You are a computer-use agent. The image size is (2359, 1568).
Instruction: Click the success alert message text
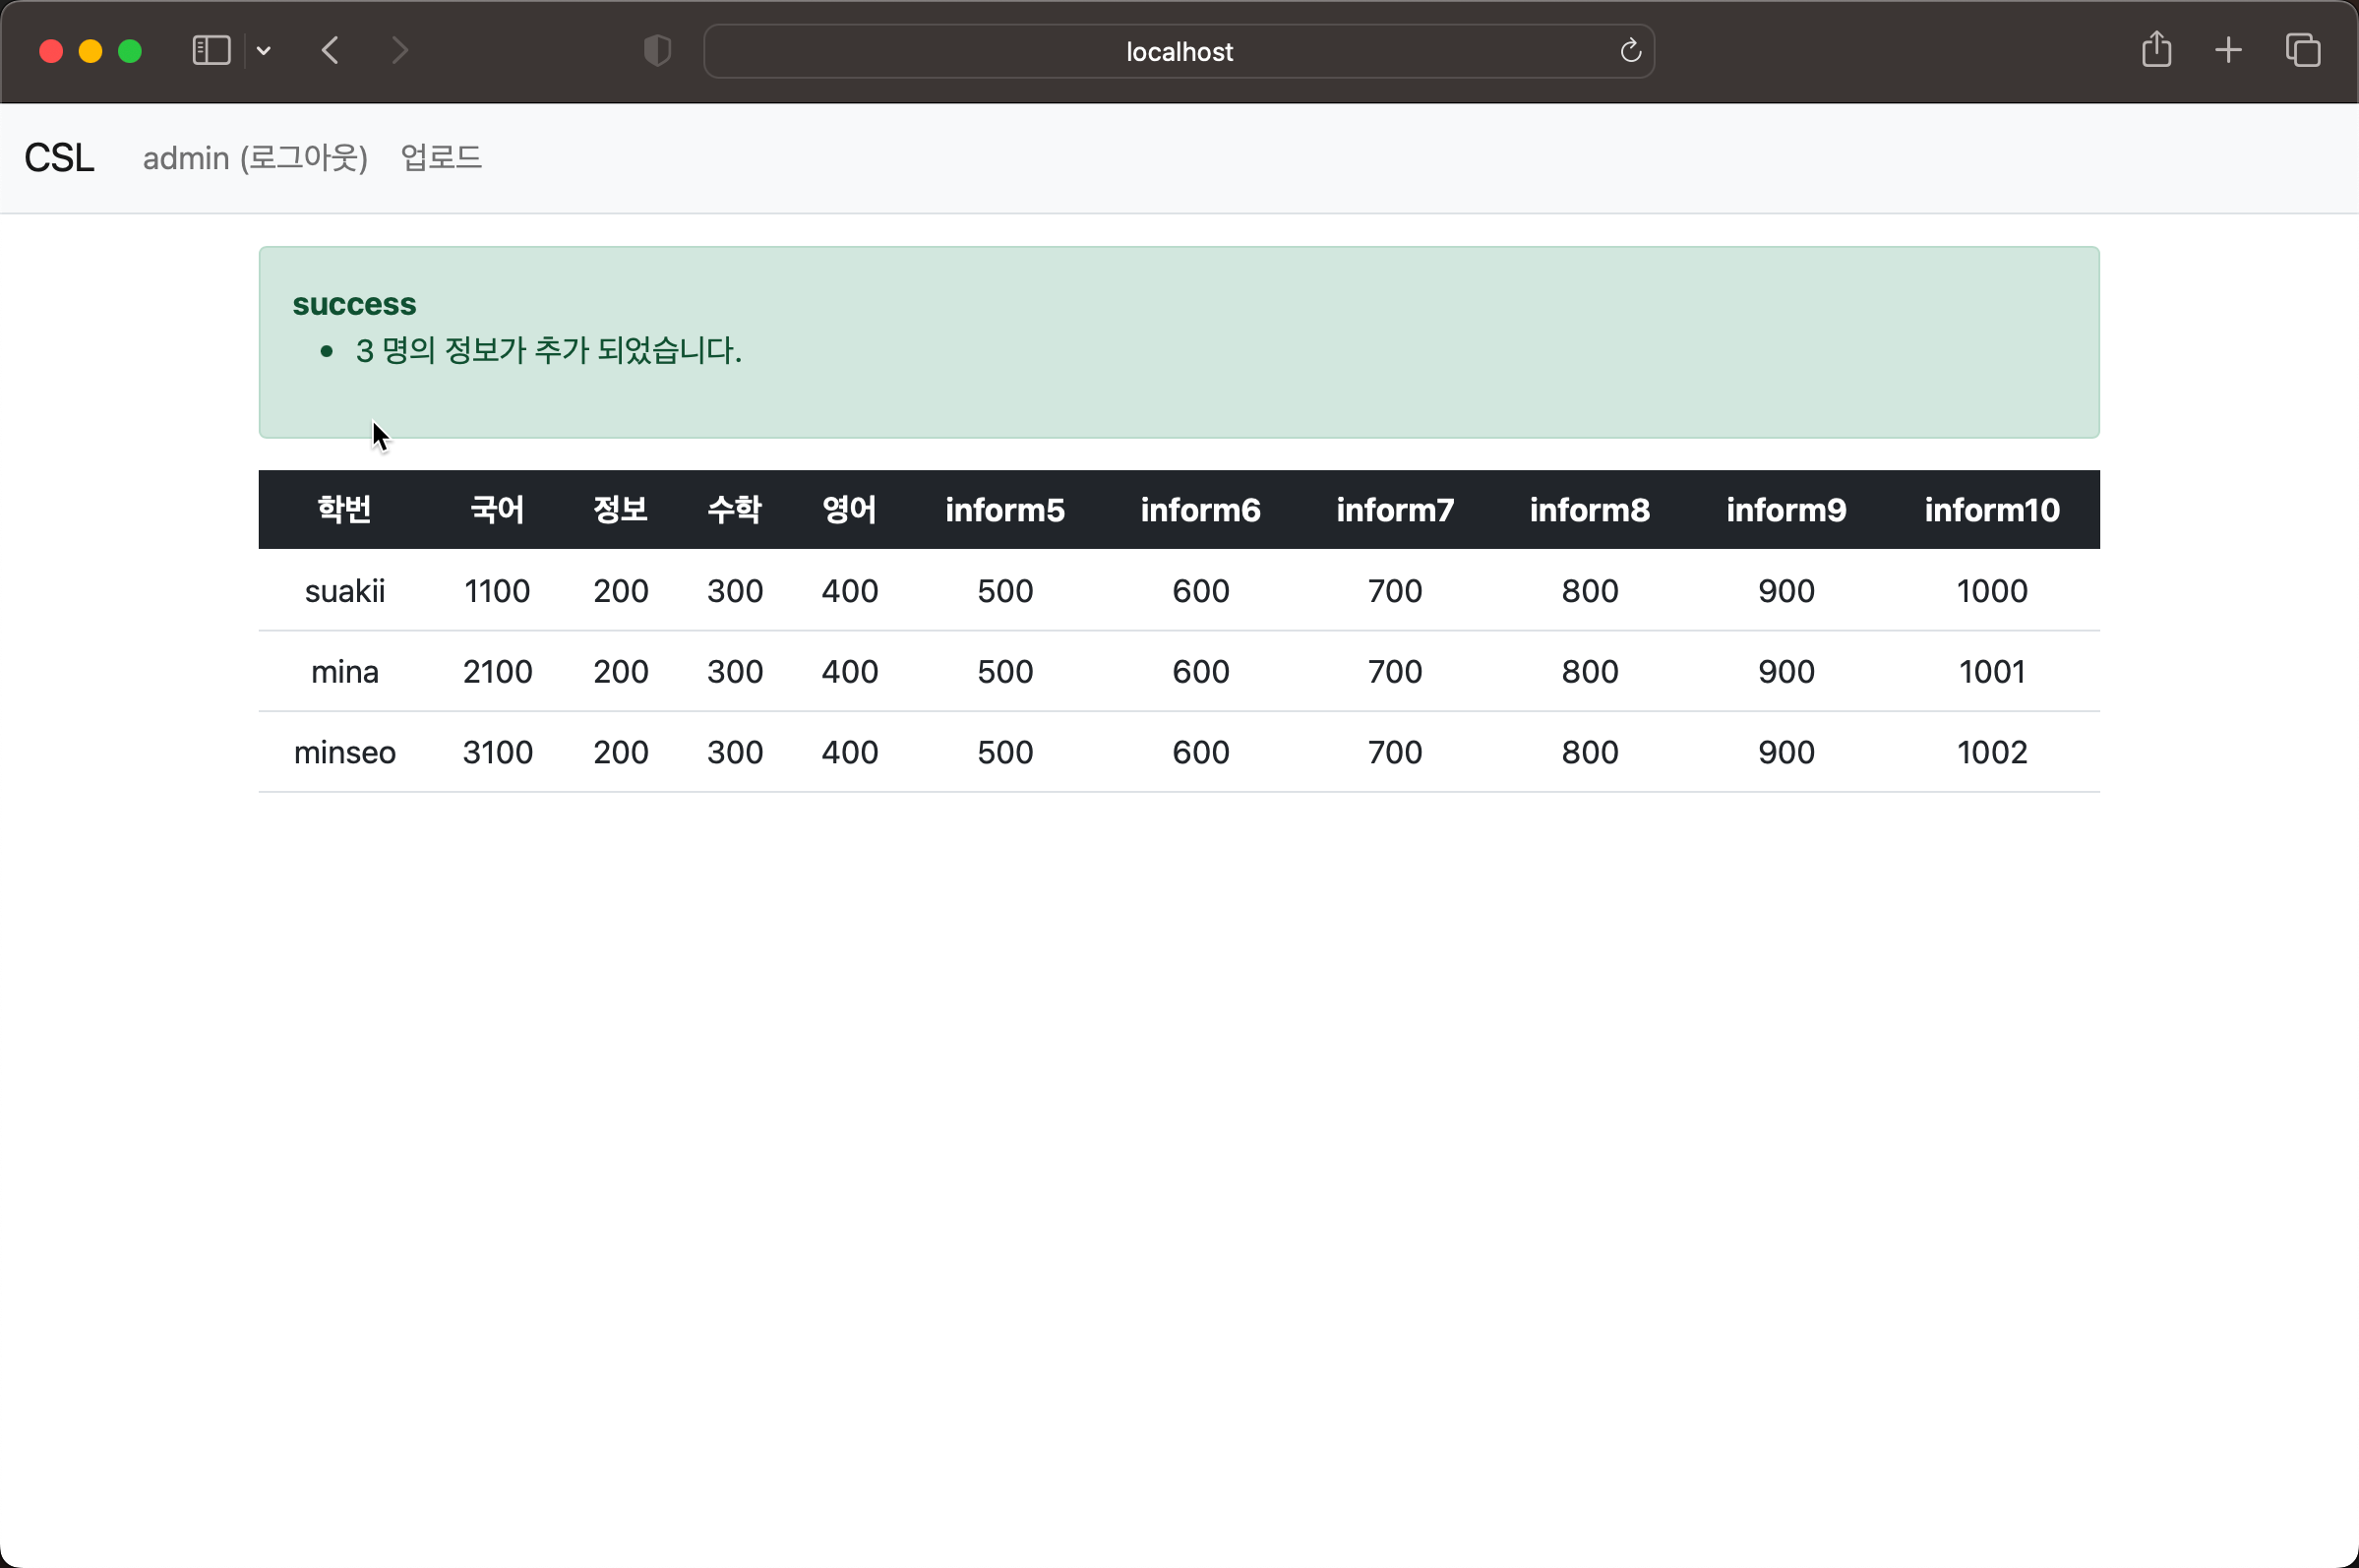click(x=548, y=351)
